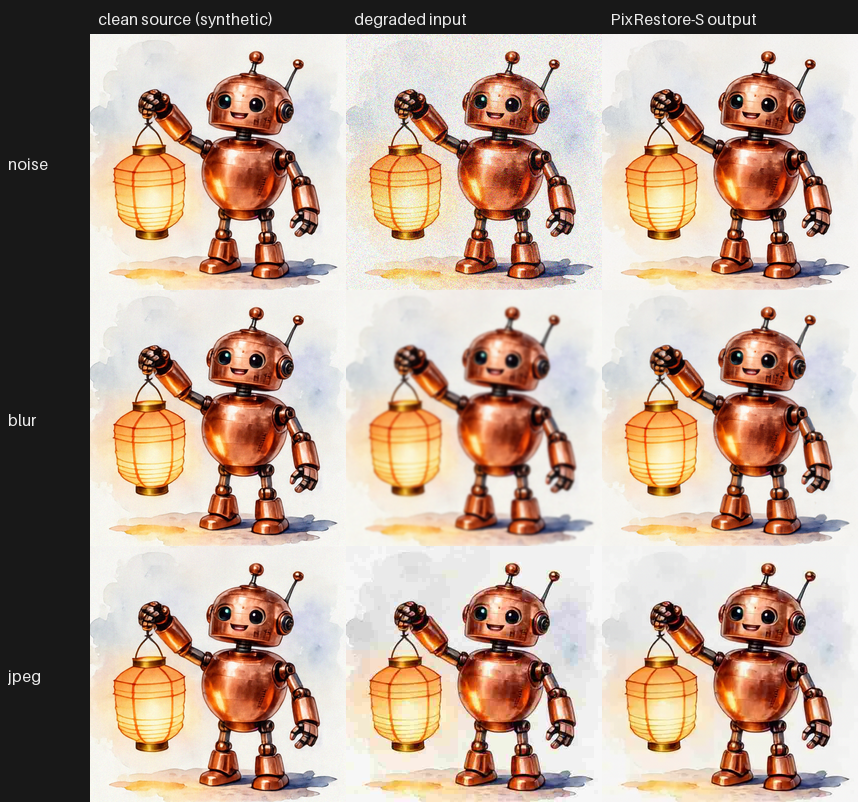The image size is (858, 802).
Task: Select the 'PixRestore-S output' column header
Action: pos(683,20)
